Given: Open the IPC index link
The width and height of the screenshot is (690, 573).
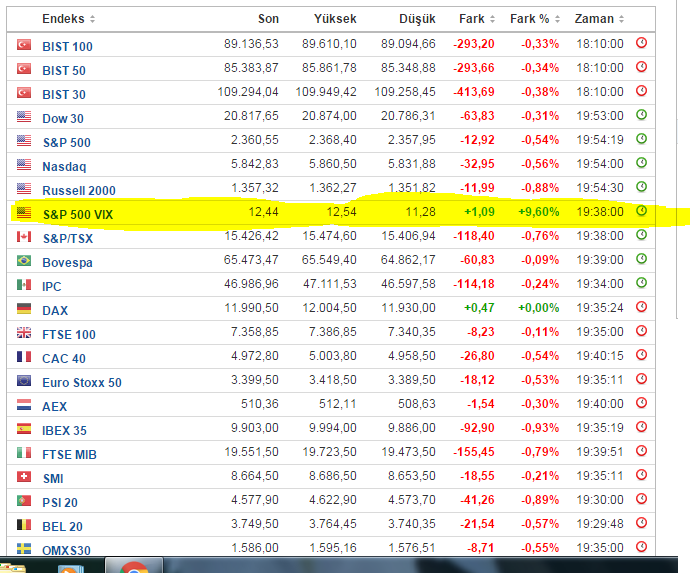Looking at the screenshot, I should click(51, 286).
